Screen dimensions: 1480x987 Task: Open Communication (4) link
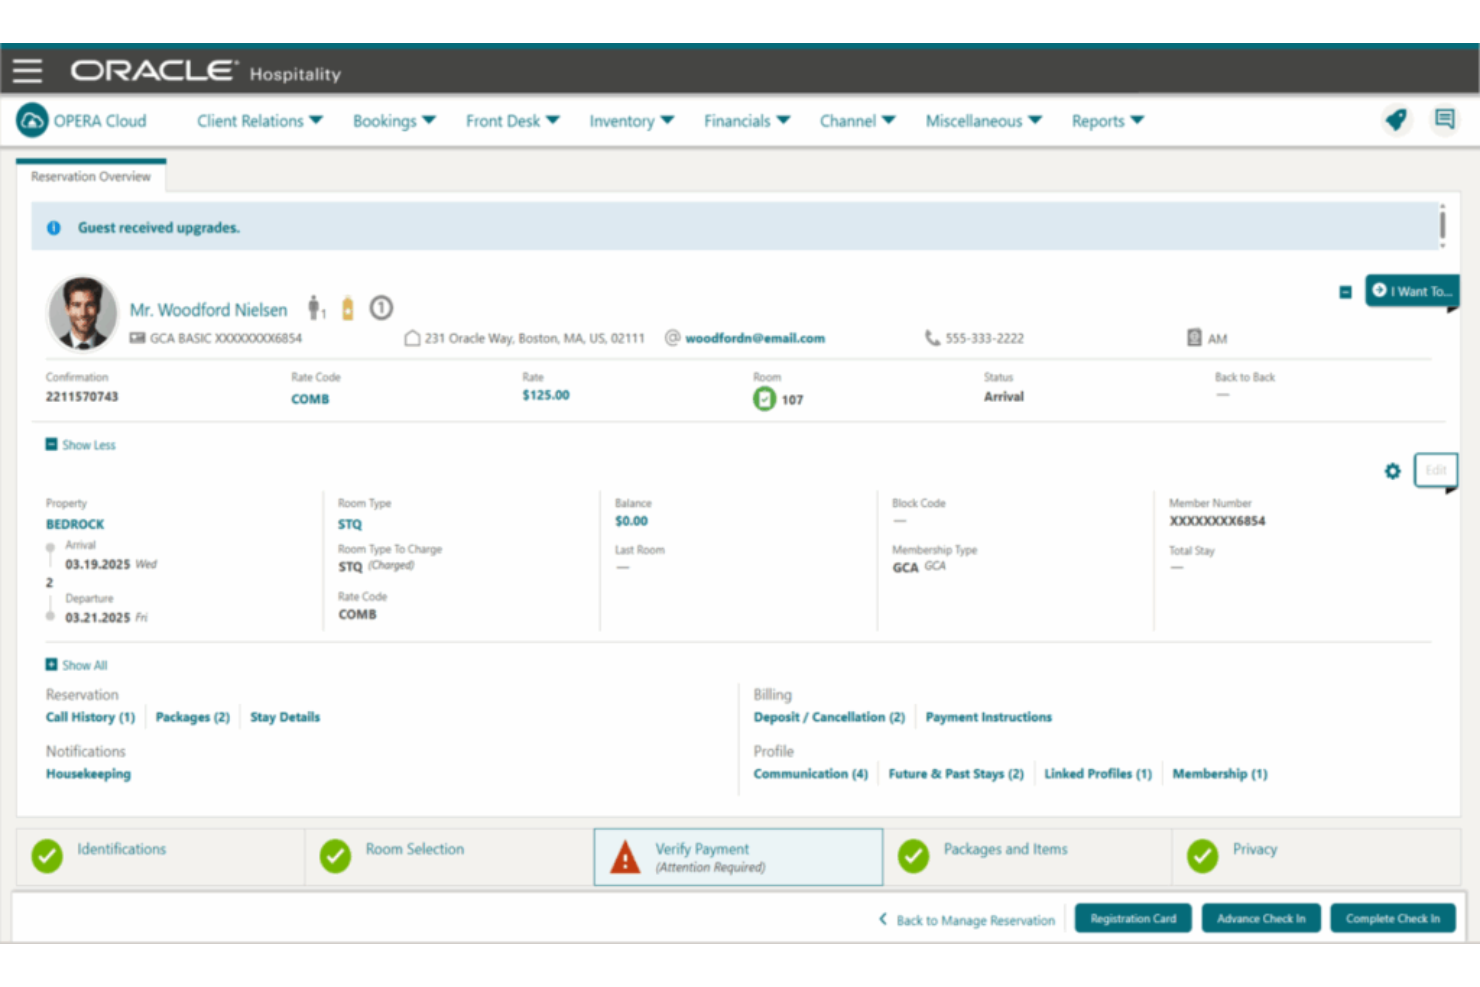(810, 774)
